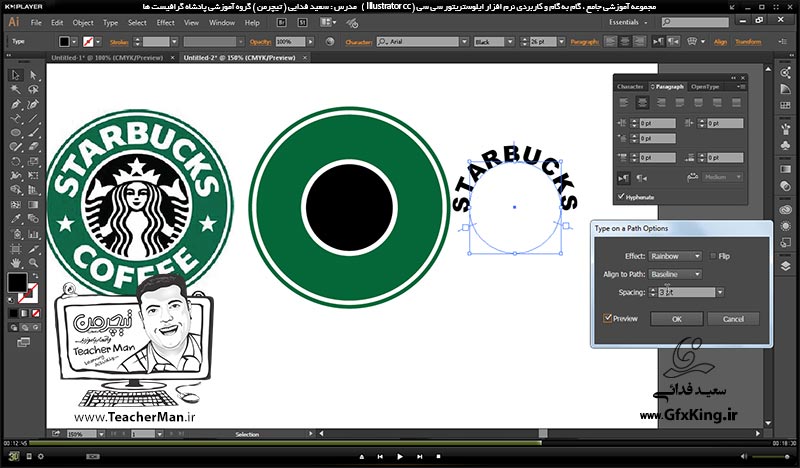Open the Transform link in control bar

(x=748, y=42)
